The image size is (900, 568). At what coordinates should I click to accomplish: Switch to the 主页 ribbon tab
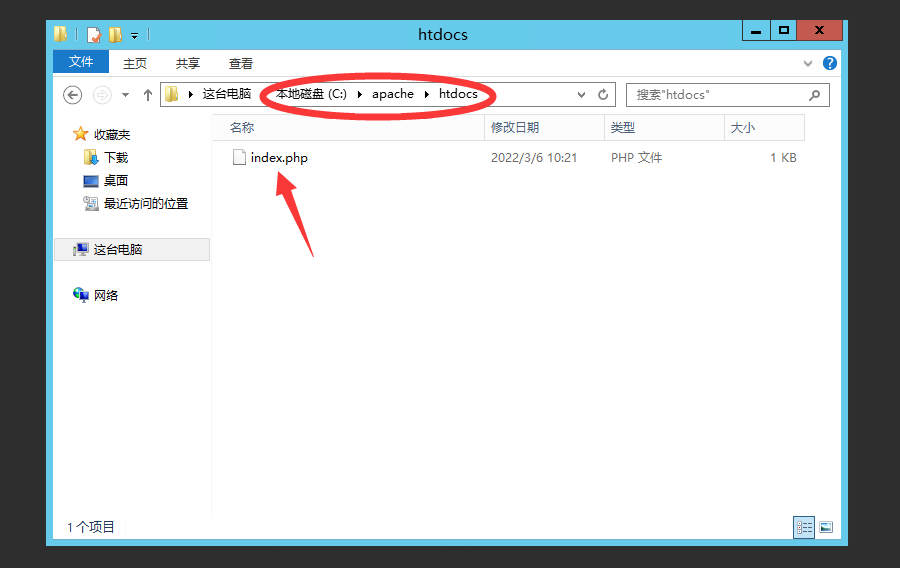135,63
